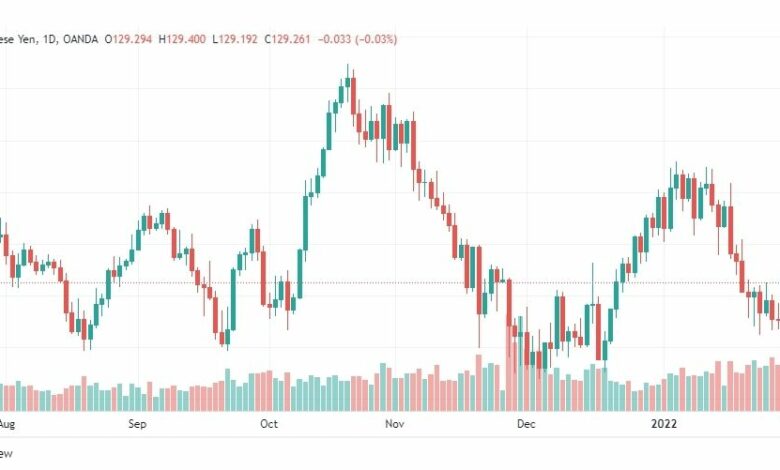
Task: Open the partially visible link below the chart
Action: tap(6, 453)
